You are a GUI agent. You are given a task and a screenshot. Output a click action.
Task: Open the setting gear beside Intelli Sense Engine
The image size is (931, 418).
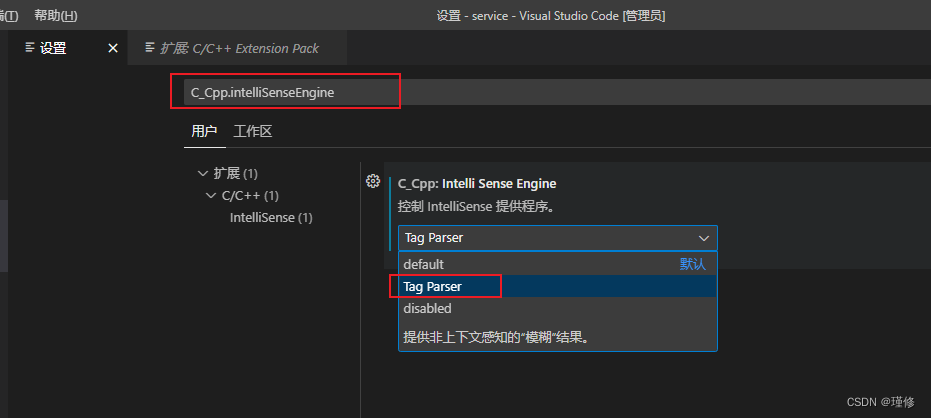click(x=373, y=181)
